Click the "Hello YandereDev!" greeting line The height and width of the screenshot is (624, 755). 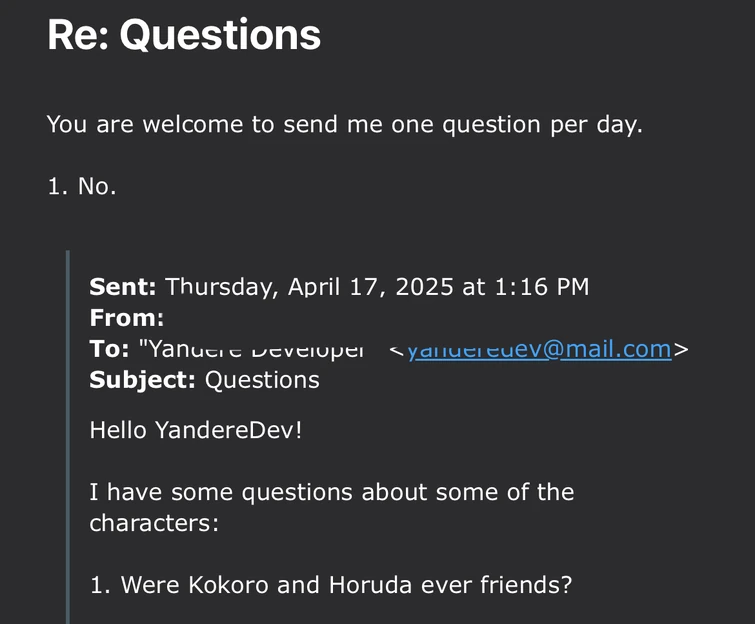pyautogui.click(x=196, y=430)
